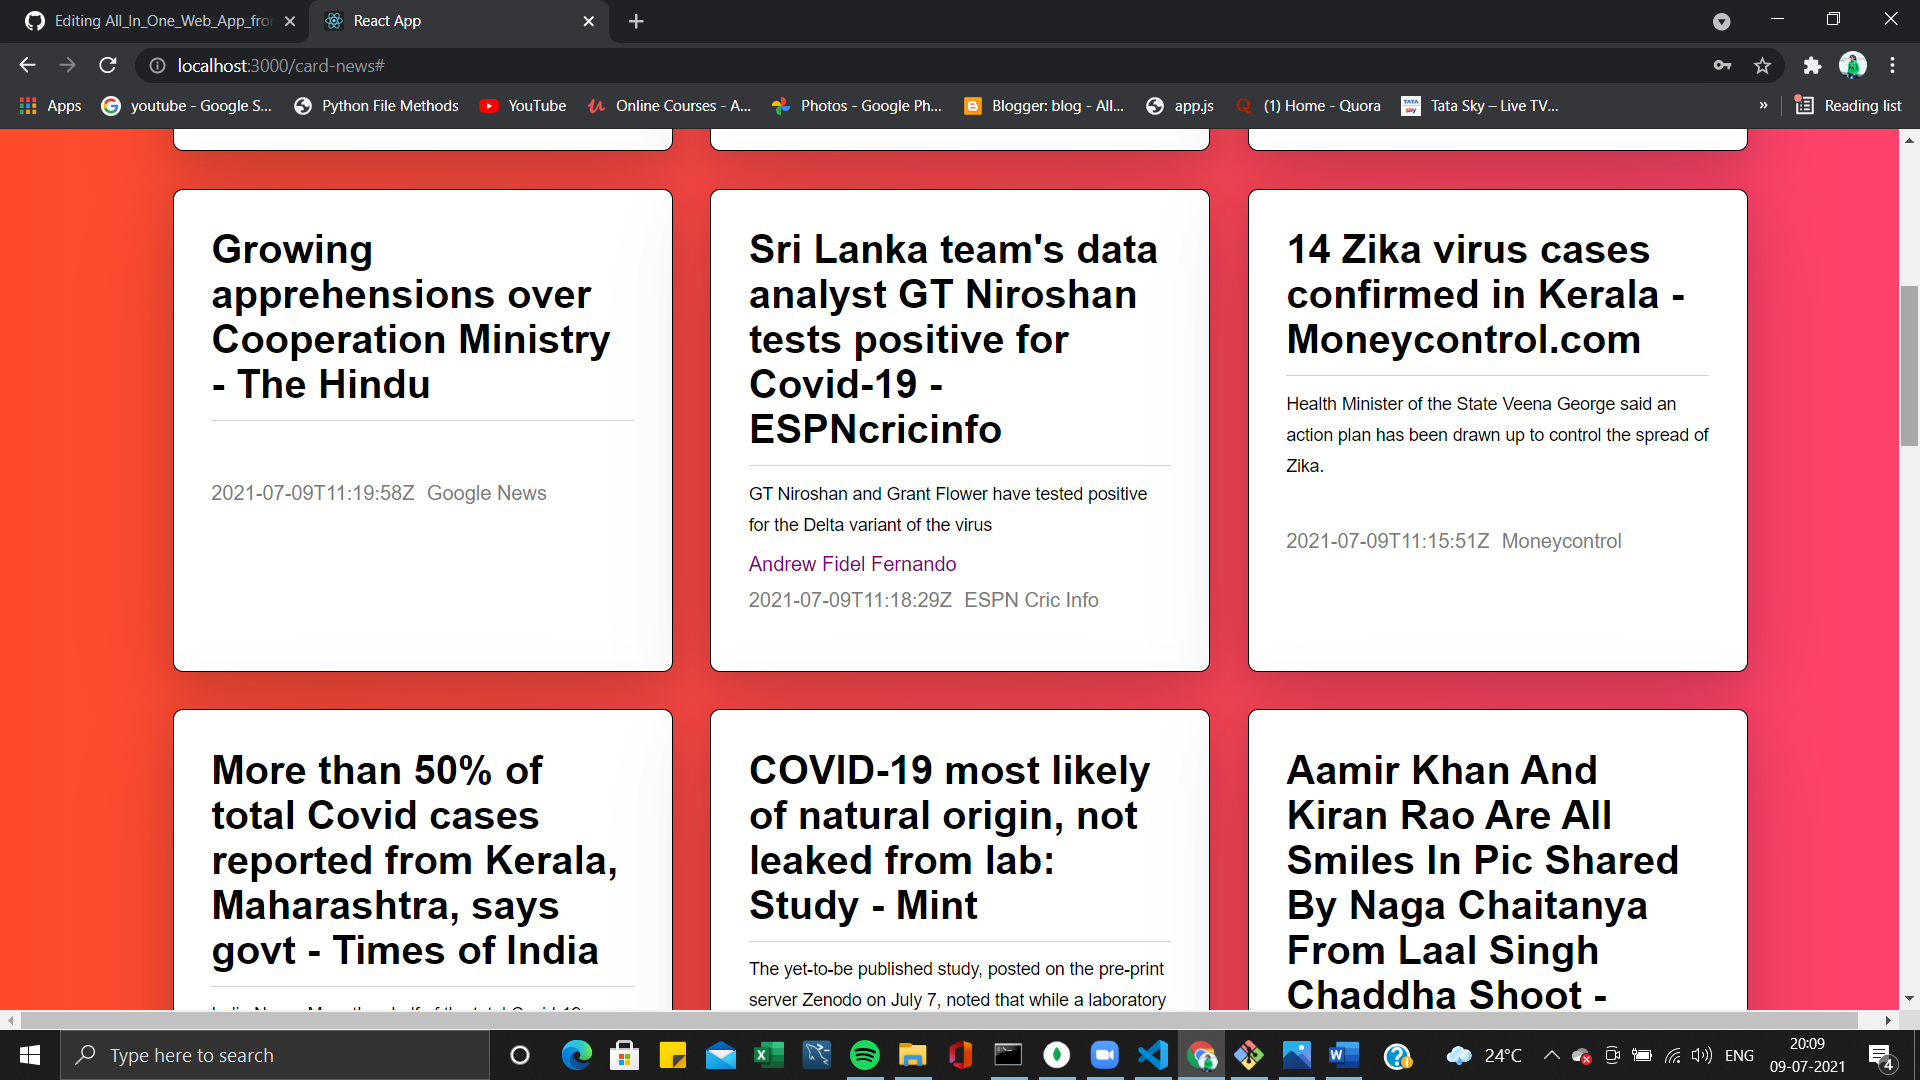Click the taskbar search box
Viewport: 1920px width, 1080px height.
(x=275, y=1055)
